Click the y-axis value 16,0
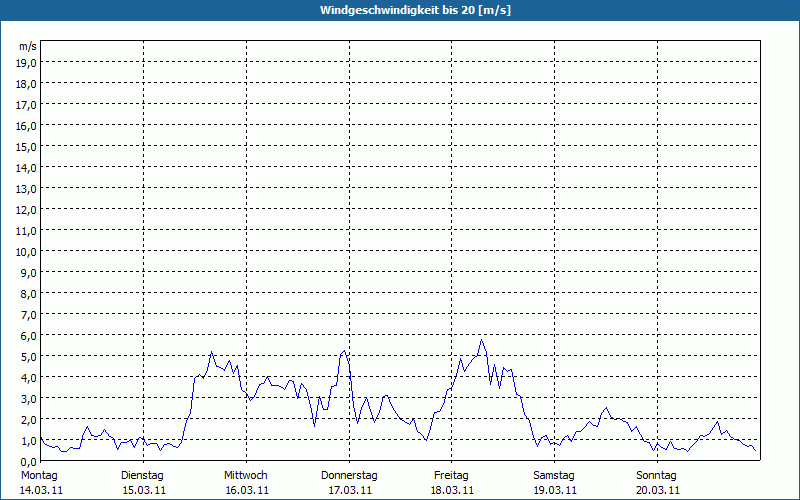 click(x=26, y=126)
